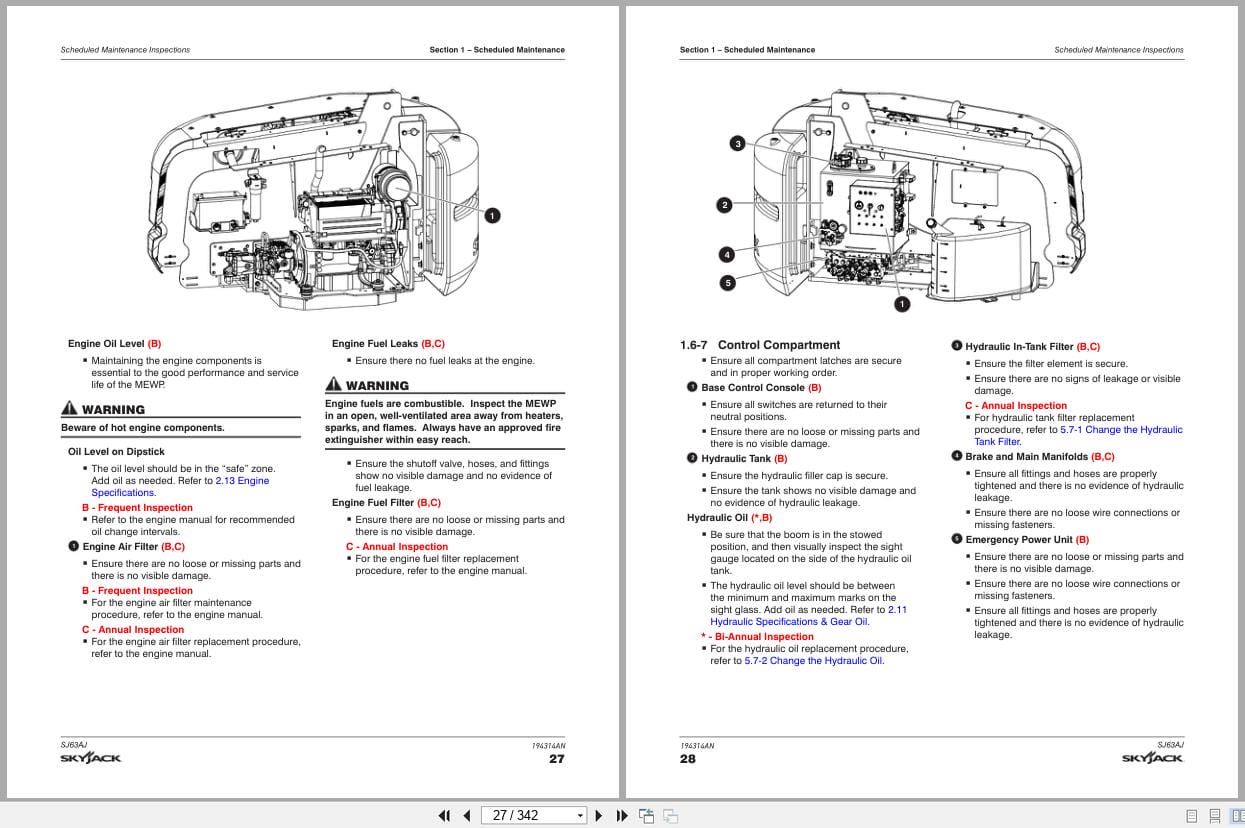Jump to first page using leftmost navigation icon
1245x828 pixels.
[x=444, y=816]
